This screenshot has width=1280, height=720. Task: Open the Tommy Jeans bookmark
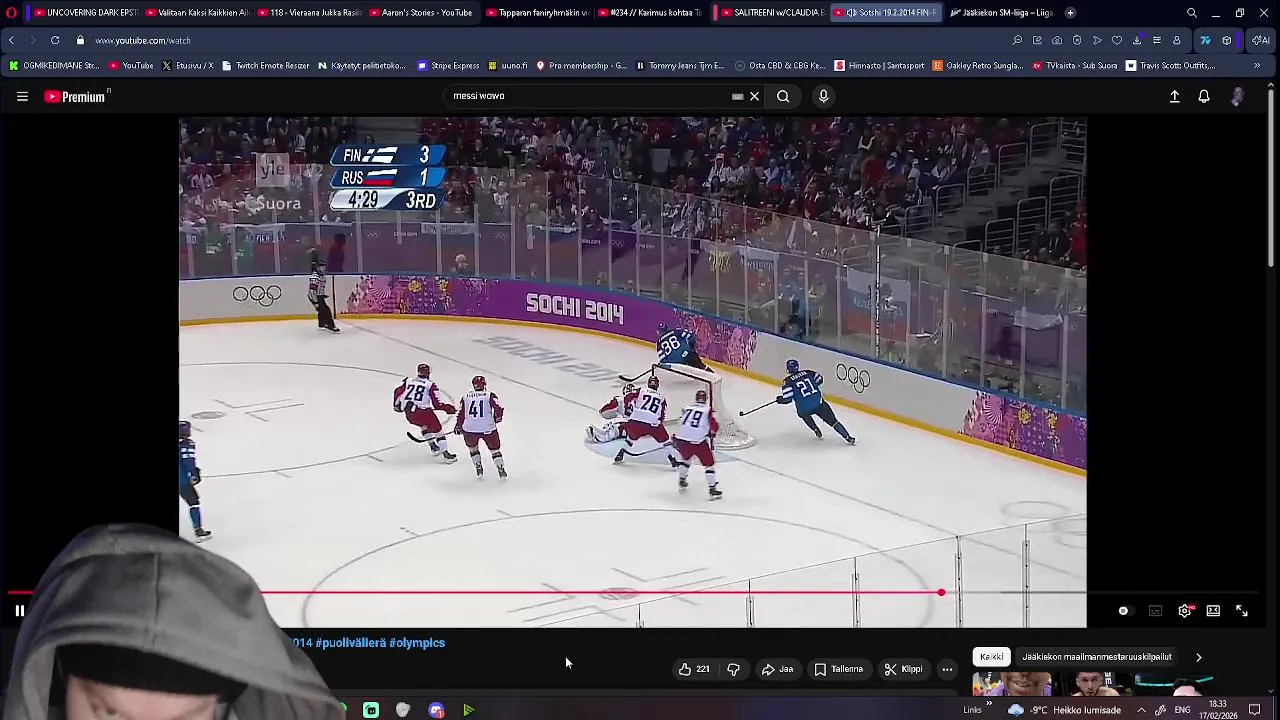(679, 65)
